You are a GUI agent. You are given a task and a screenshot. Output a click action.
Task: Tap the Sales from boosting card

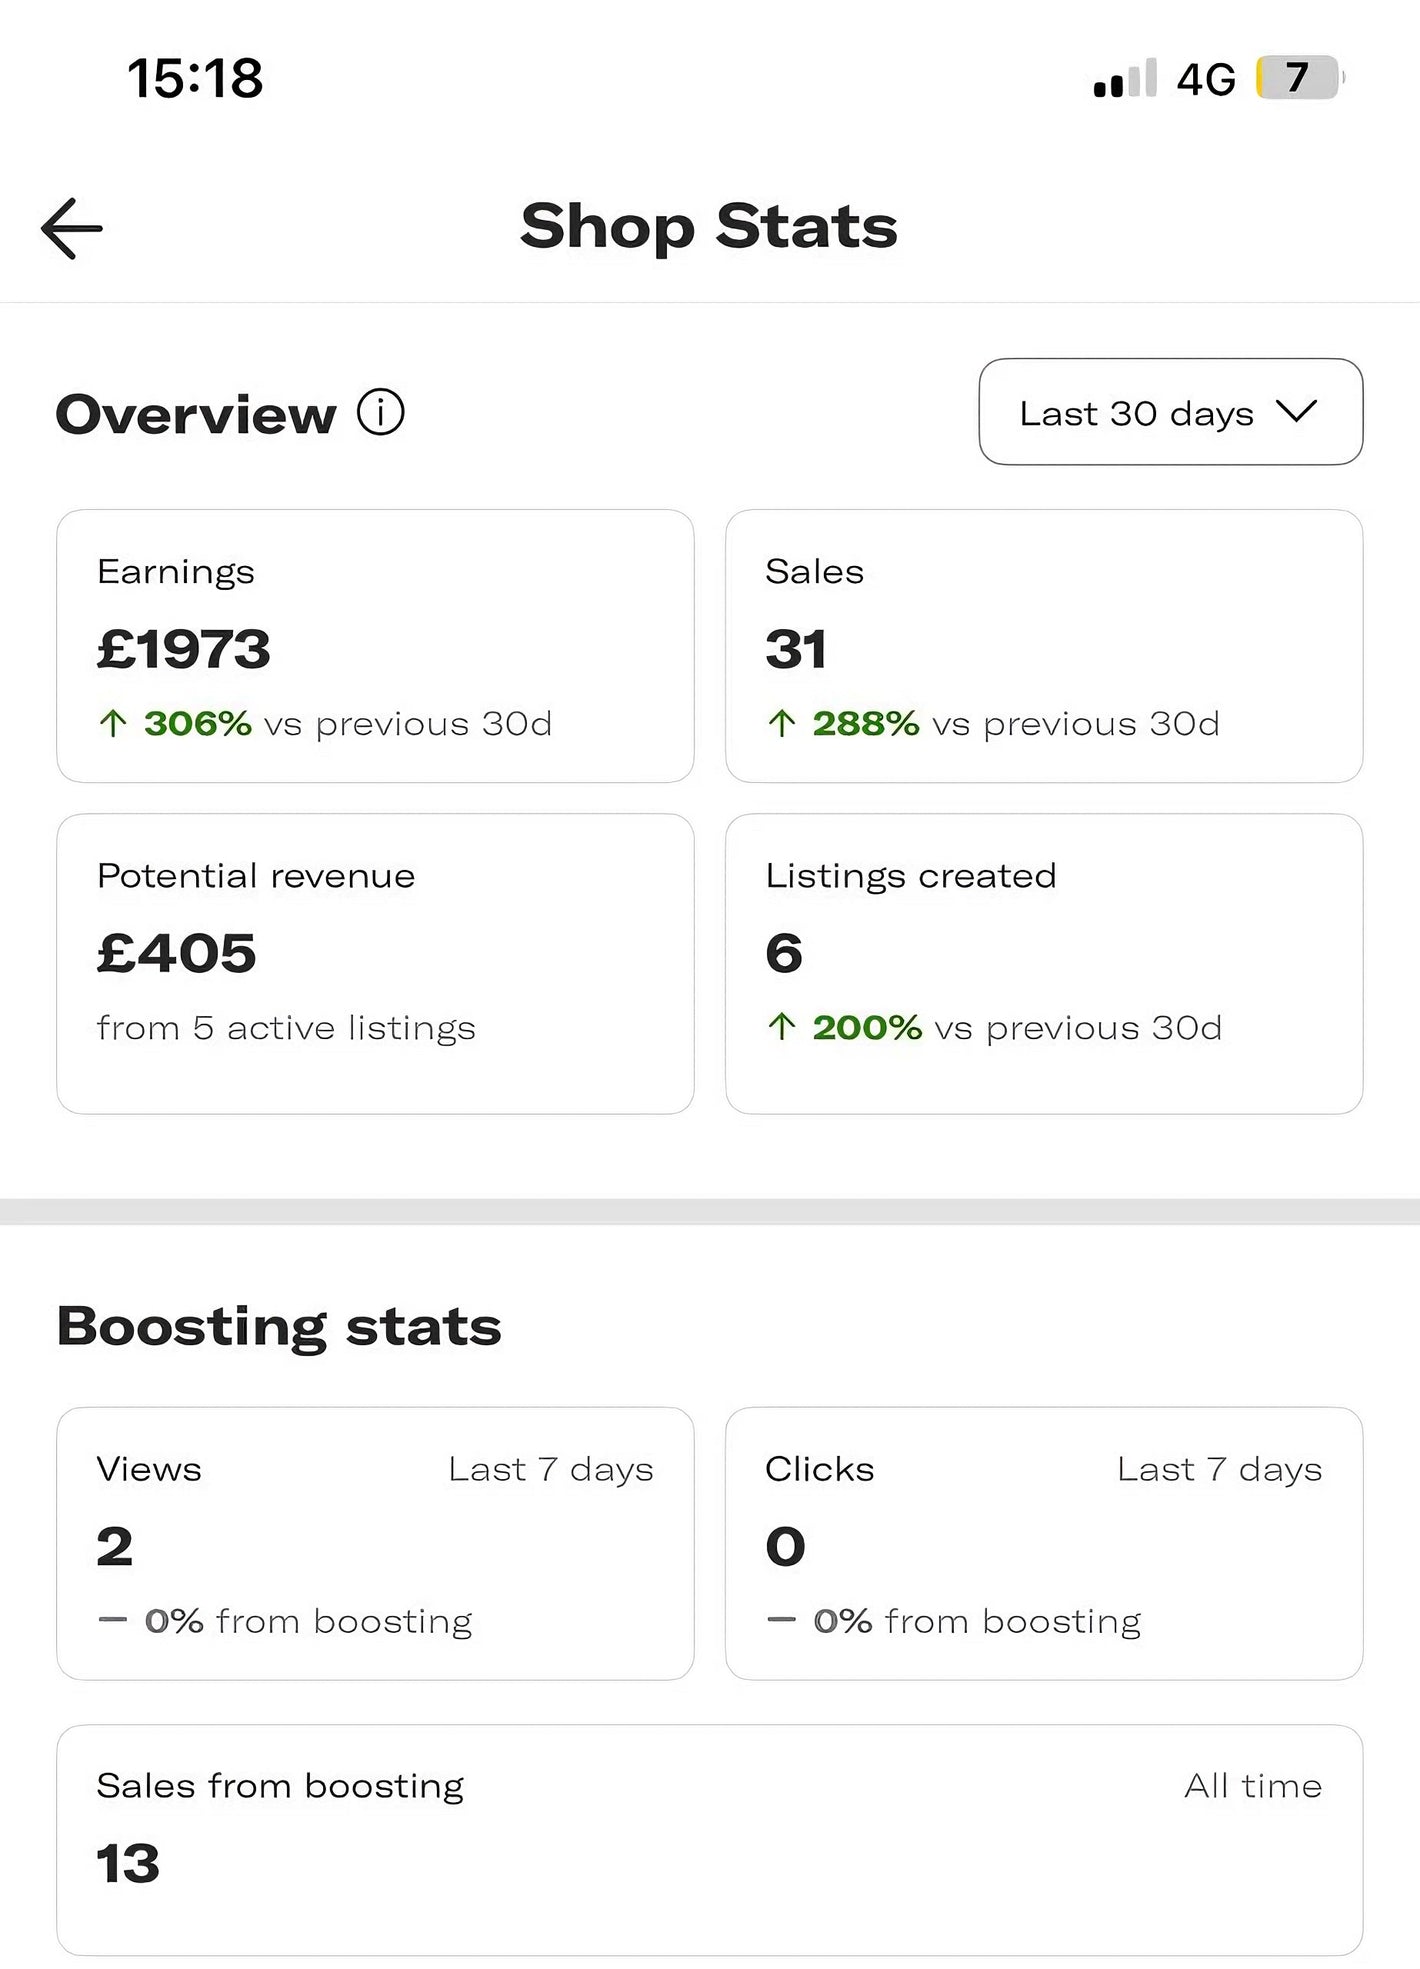pos(709,1839)
